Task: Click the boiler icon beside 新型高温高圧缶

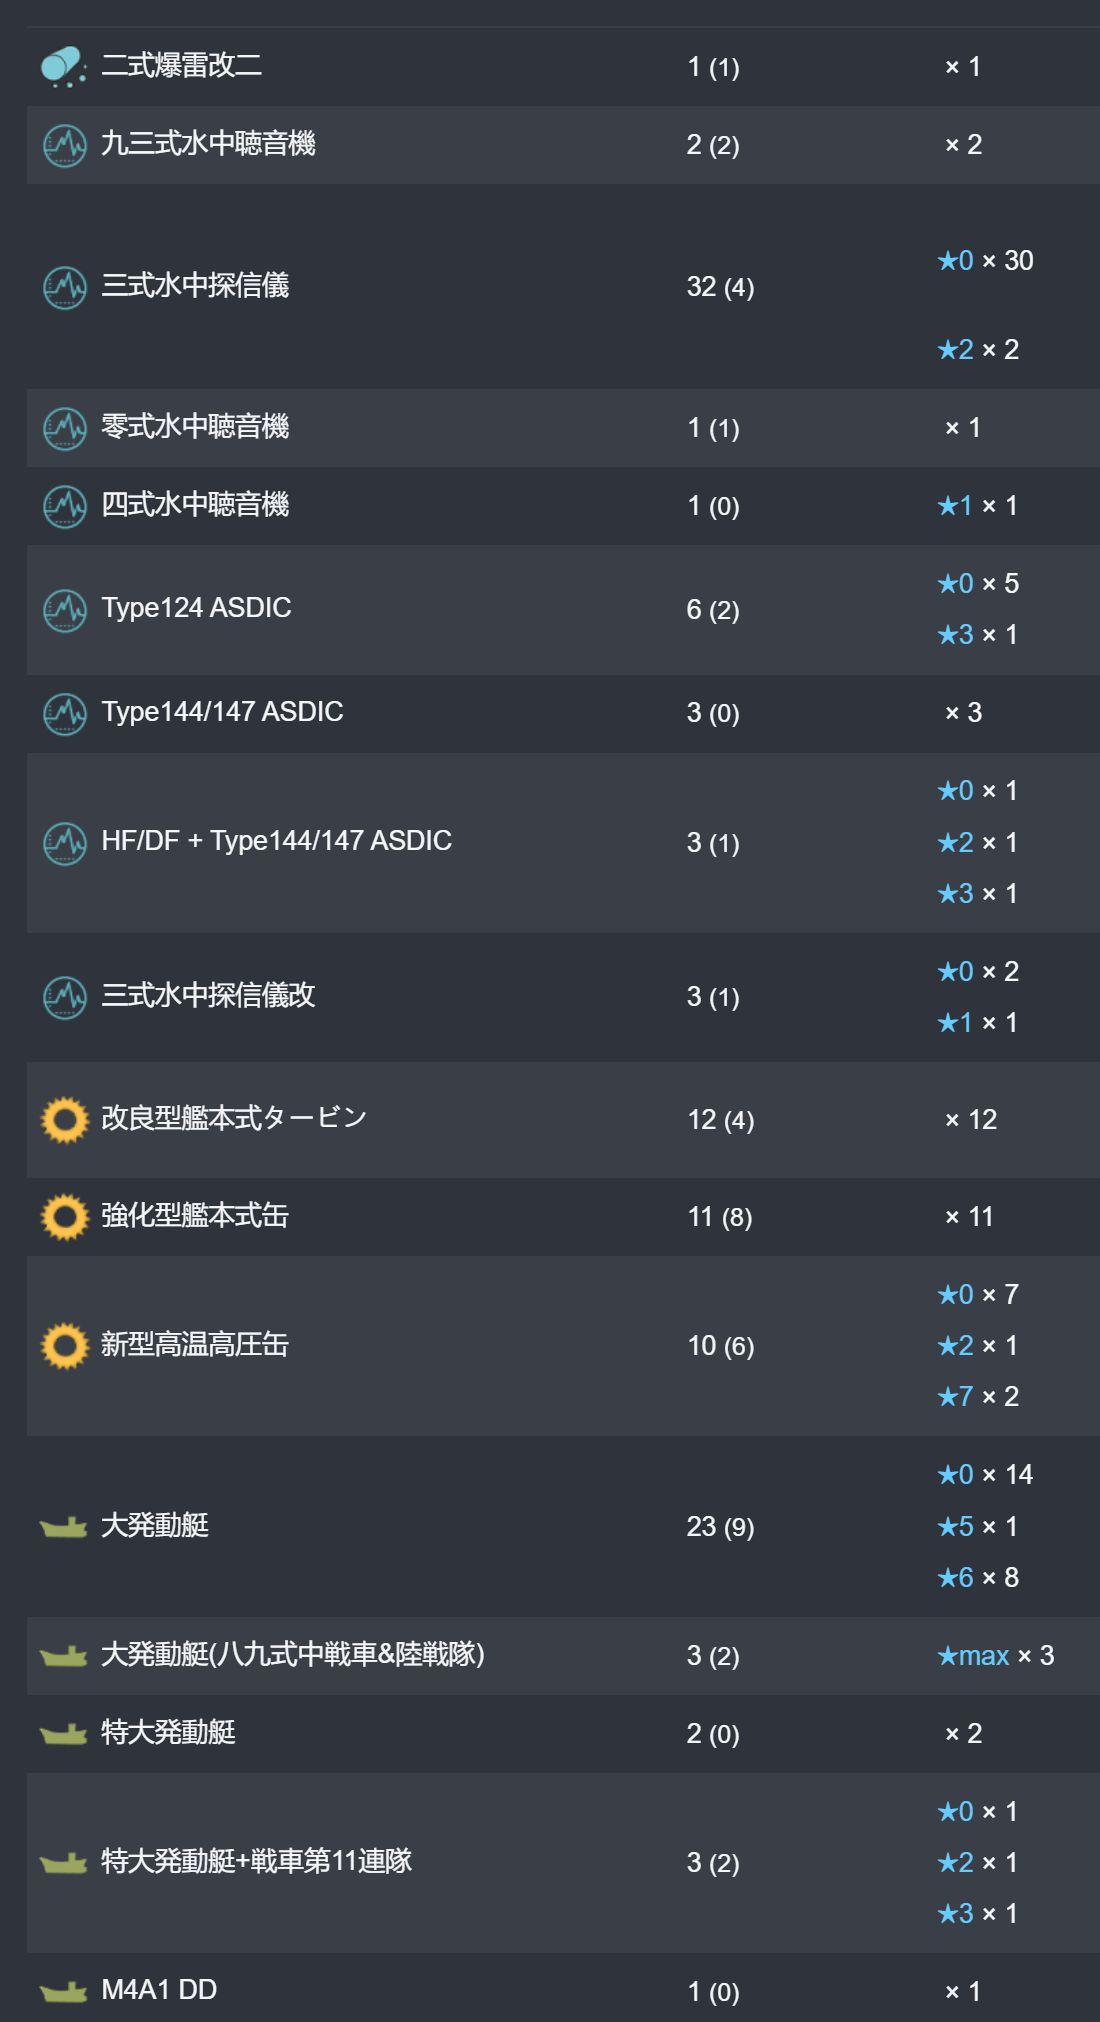Action: point(65,1346)
